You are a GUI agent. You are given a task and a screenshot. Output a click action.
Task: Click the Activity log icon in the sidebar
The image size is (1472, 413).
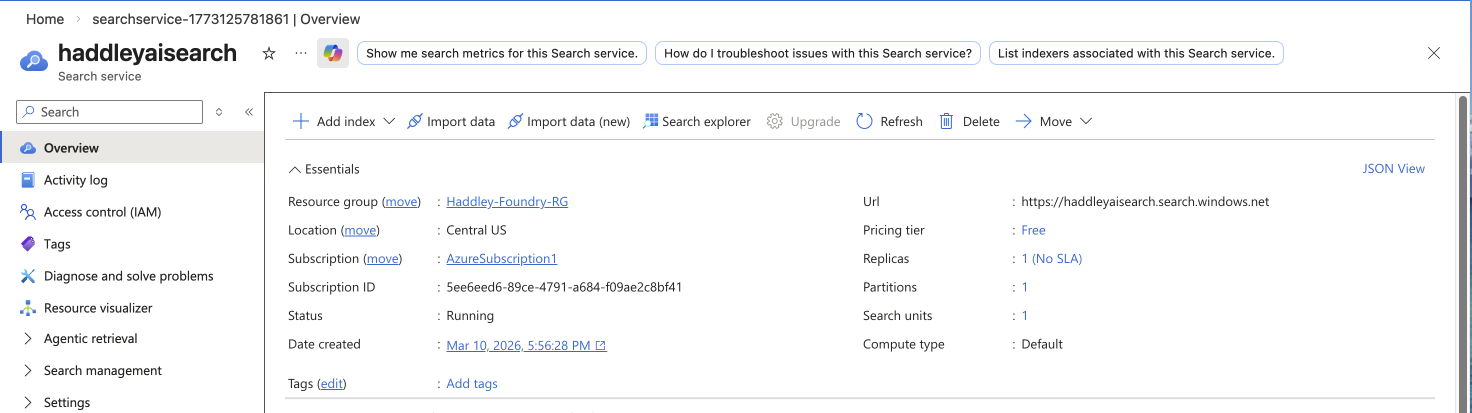(x=28, y=180)
